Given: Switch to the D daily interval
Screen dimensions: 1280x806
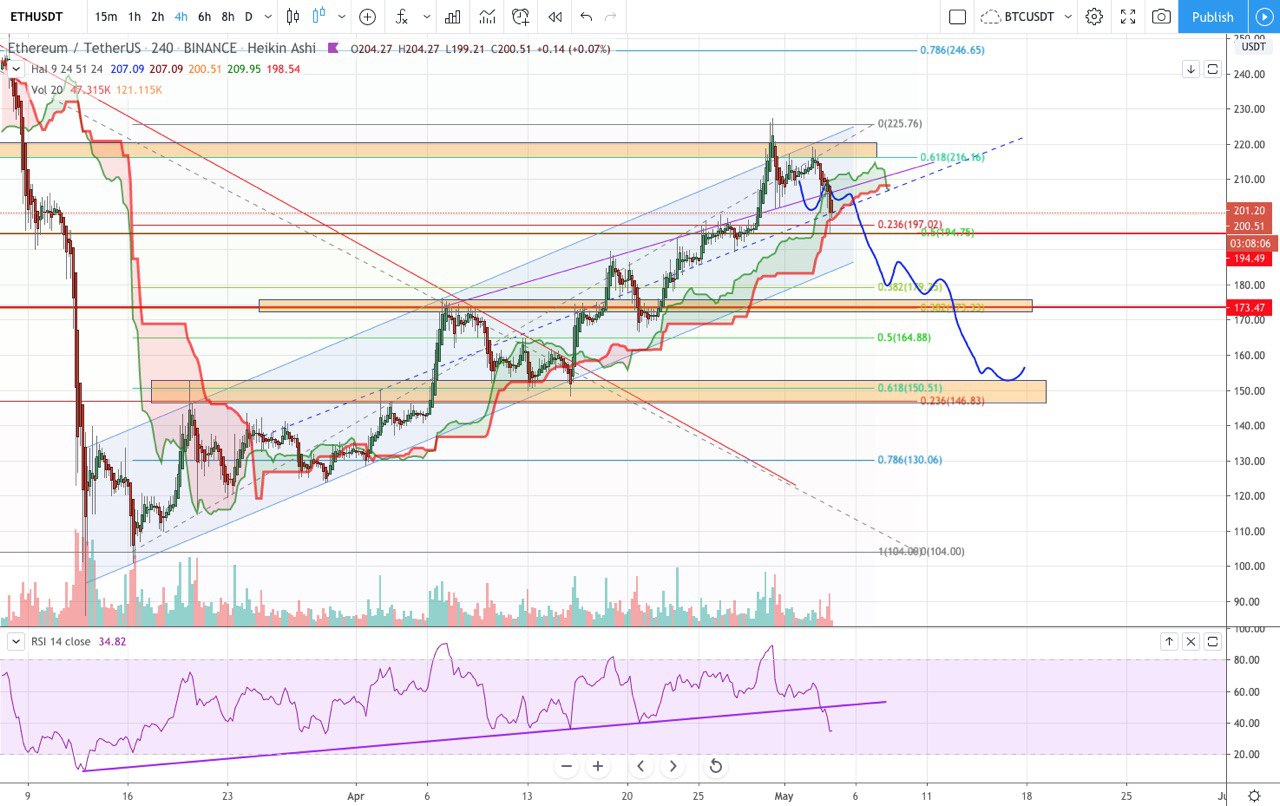Looking at the screenshot, I should (x=249, y=16).
